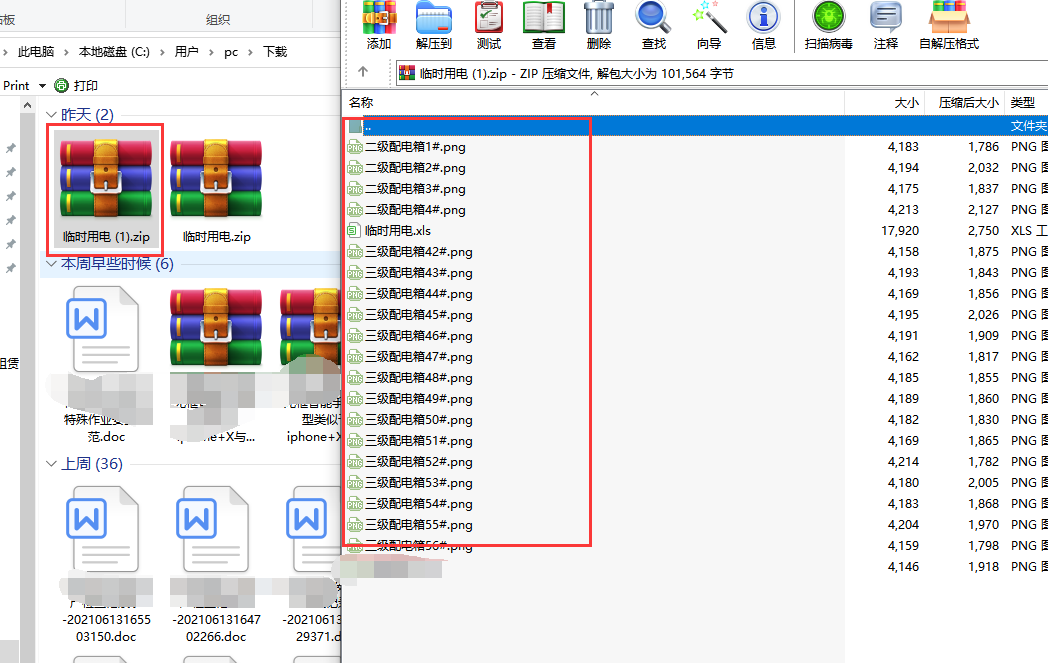
Task: Navigate to 本地磁盘 (C:) in the breadcrumb
Action: (x=113, y=51)
